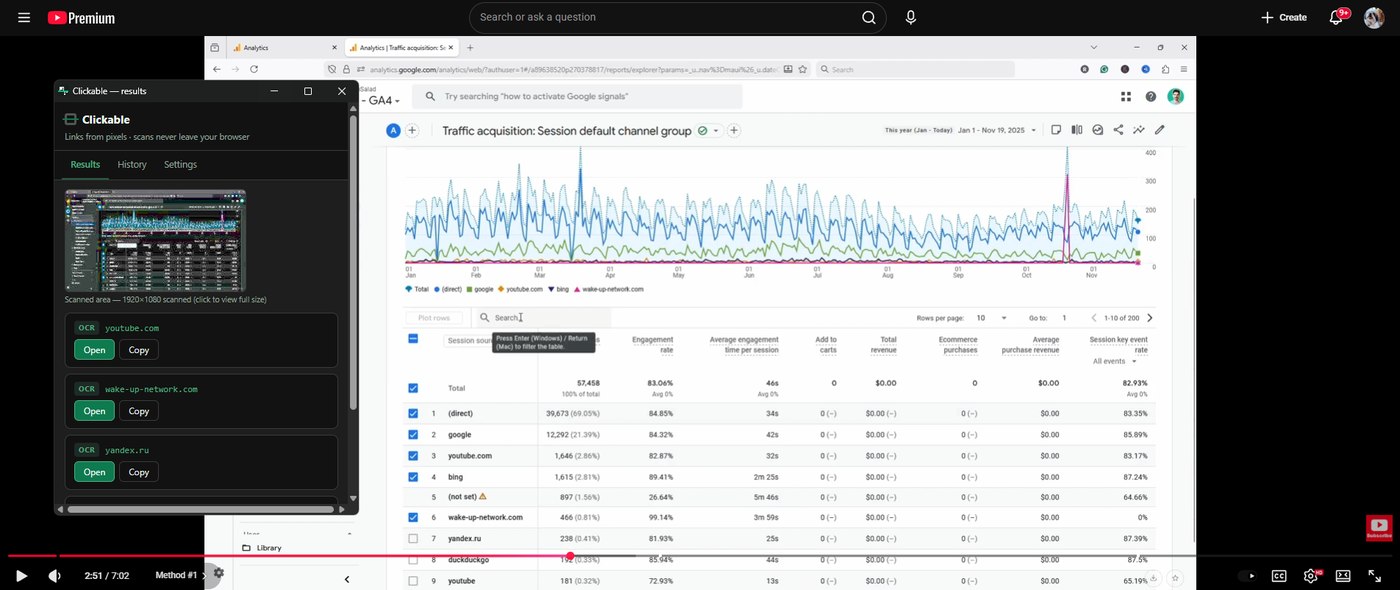Screen dimensions: 1400x590
Task: Open the Insights sparkline icon
Action: click(x=1139, y=130)
